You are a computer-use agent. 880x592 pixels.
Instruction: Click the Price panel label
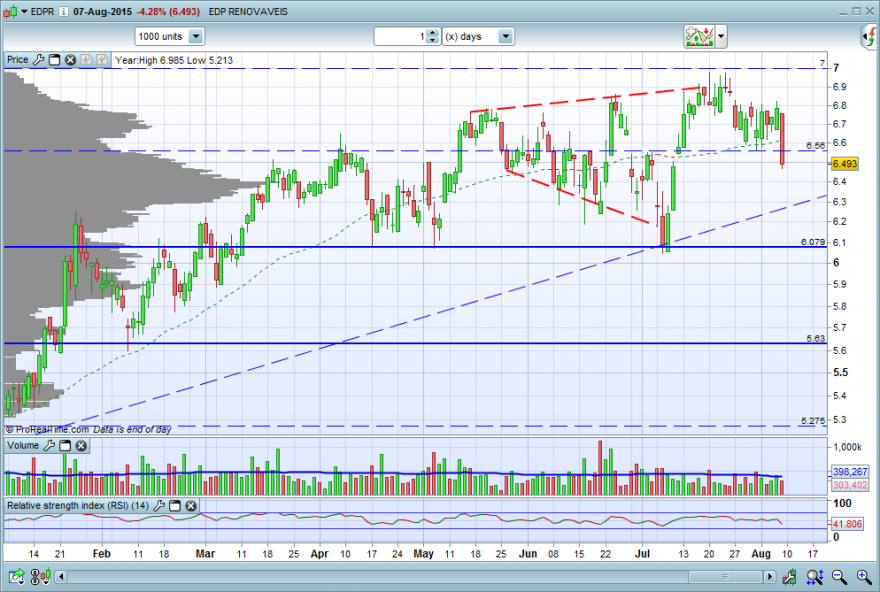click(x=17, y=59)
